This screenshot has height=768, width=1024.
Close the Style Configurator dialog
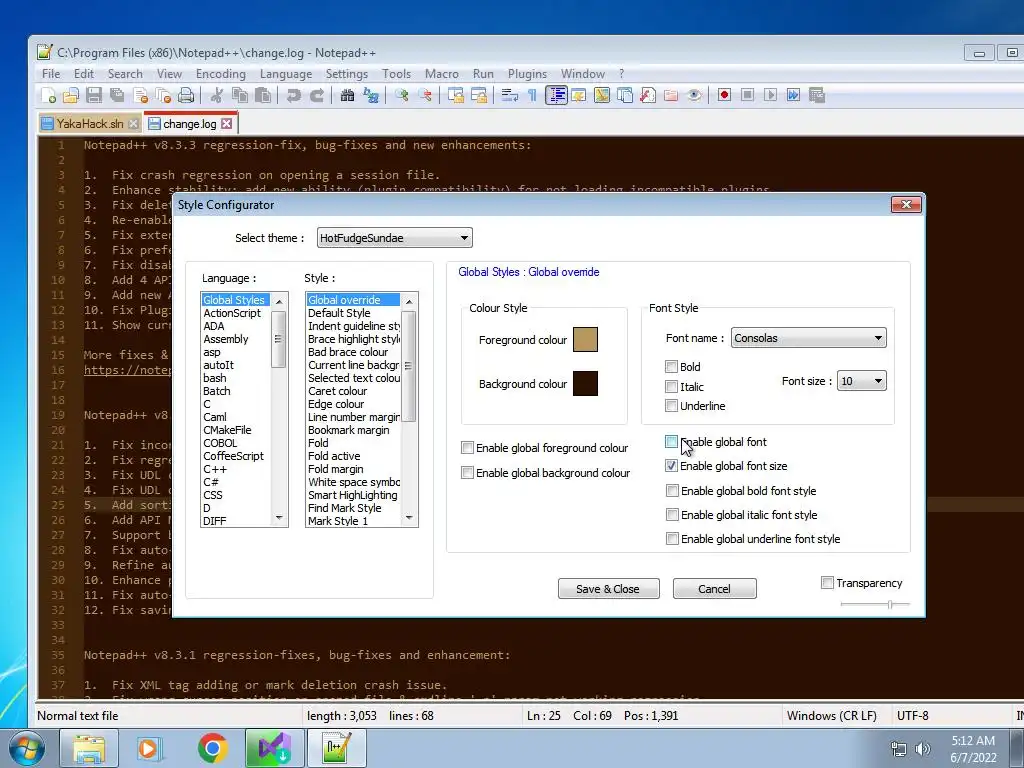(906, 204)
